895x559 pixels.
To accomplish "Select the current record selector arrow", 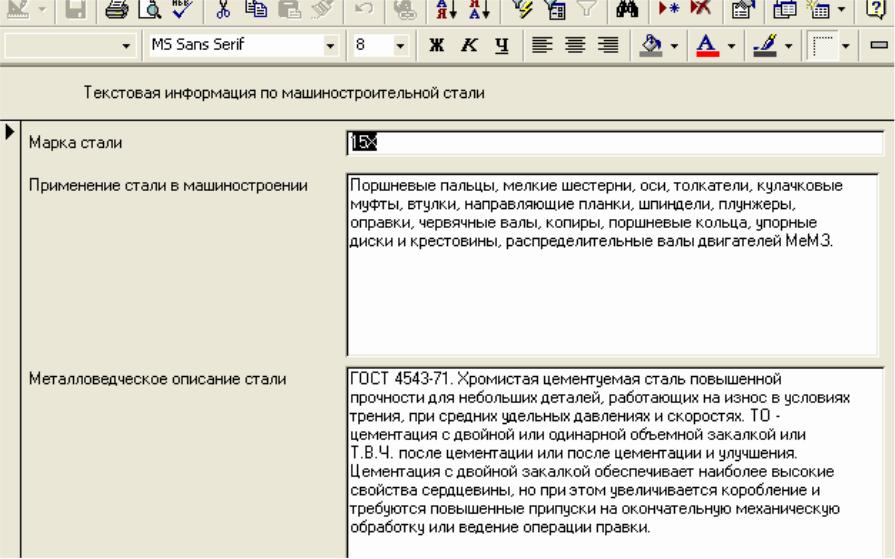I will 10,132.
